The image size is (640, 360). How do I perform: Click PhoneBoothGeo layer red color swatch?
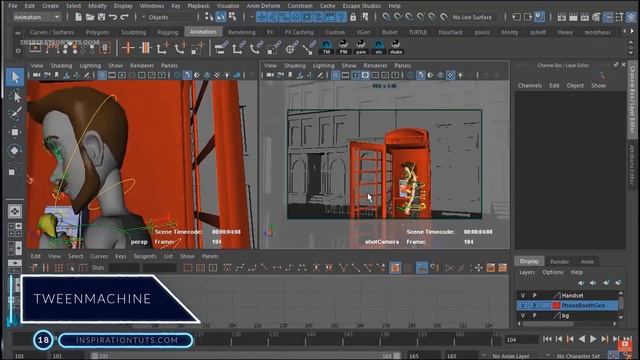point(556,305)
